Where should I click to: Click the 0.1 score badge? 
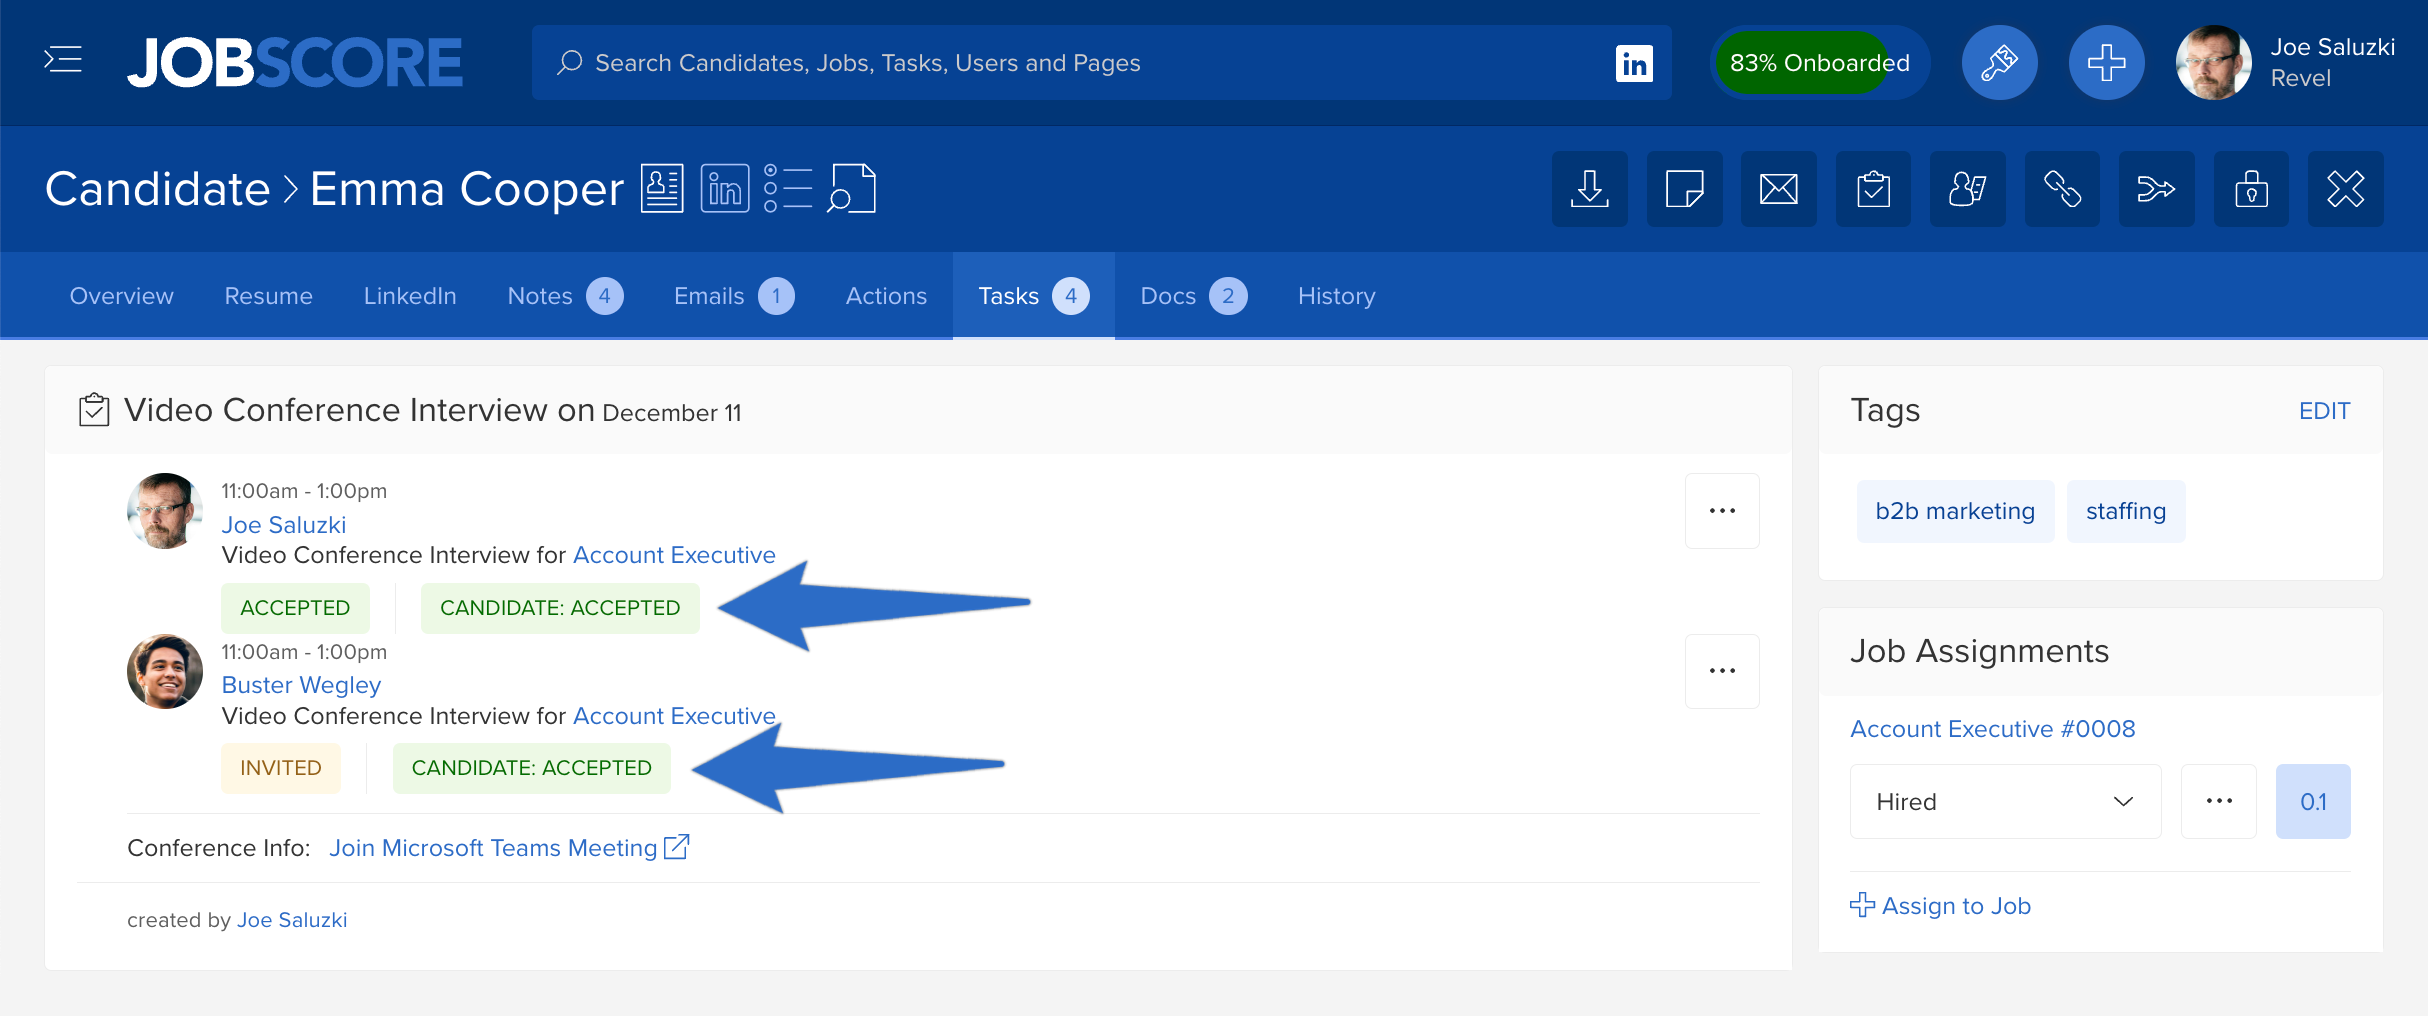(x=2313, y=801)
